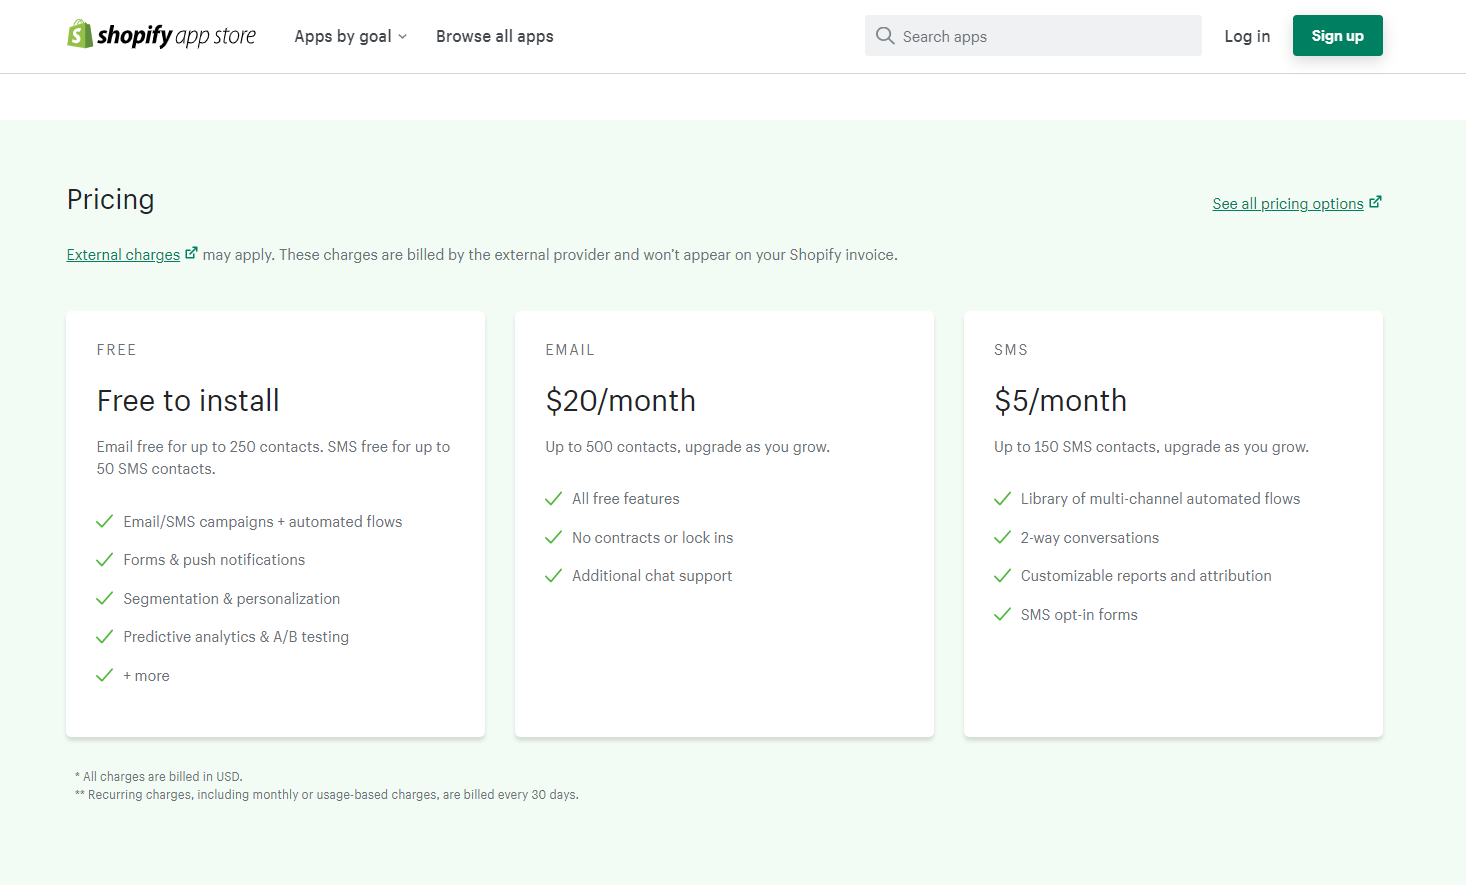1466x885 pixels.
Task: Click checkmark beside Forms & push notifications
Action: (x=104, y=560)
